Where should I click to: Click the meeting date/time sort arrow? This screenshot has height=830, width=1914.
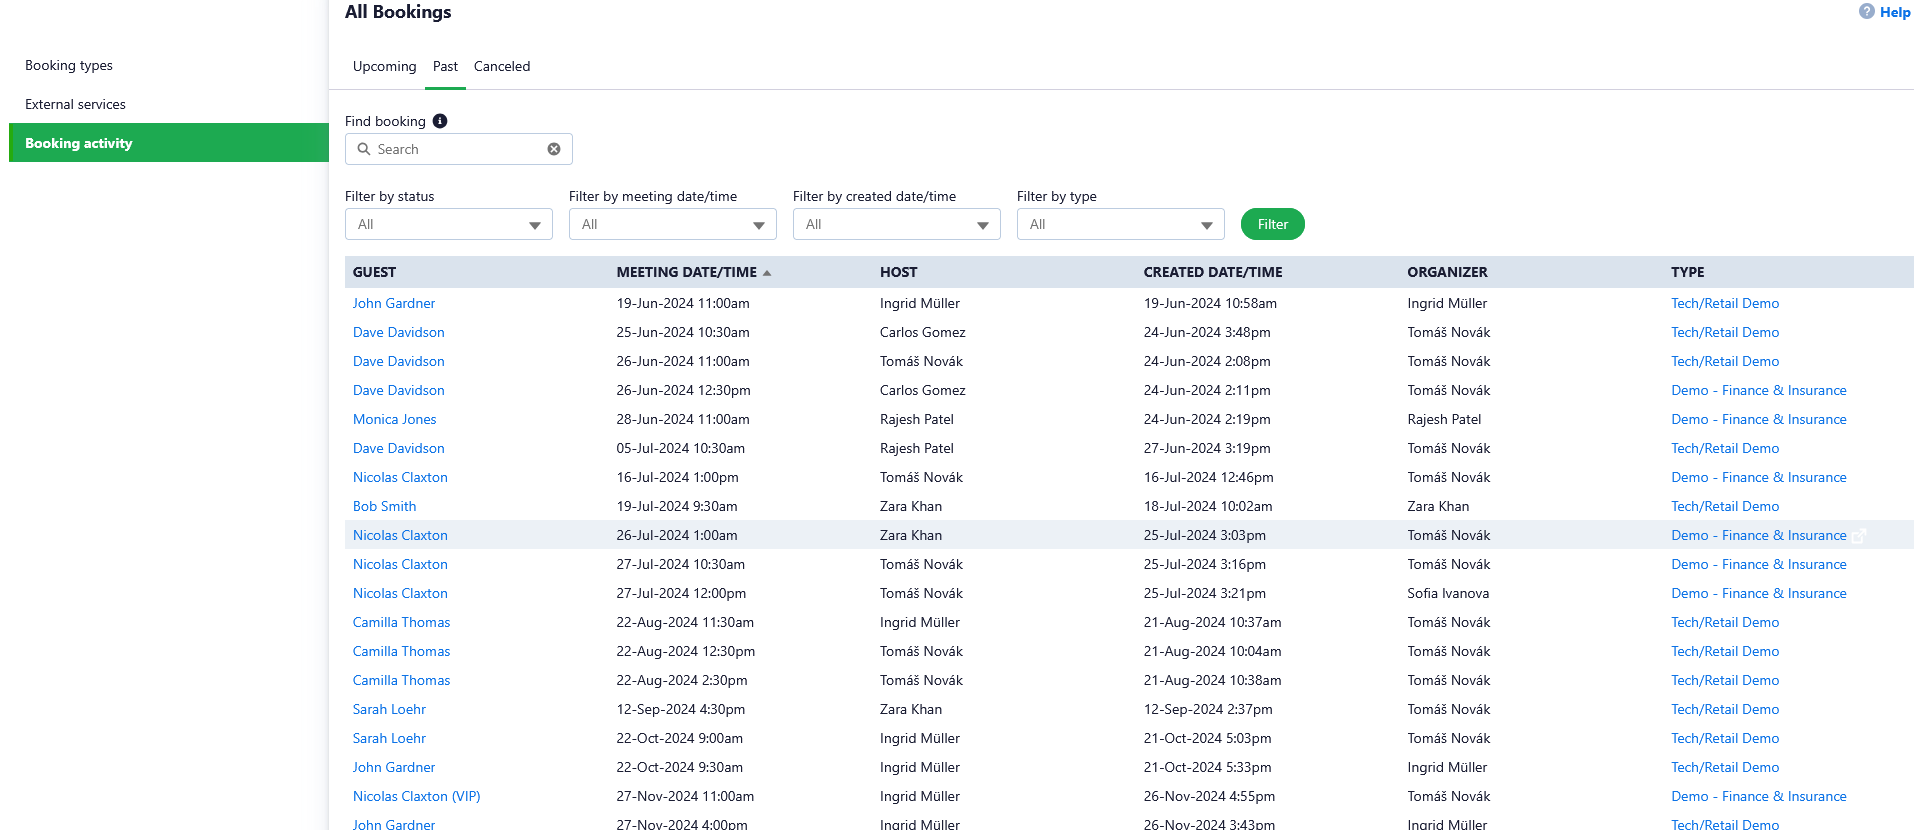[767, 273]
